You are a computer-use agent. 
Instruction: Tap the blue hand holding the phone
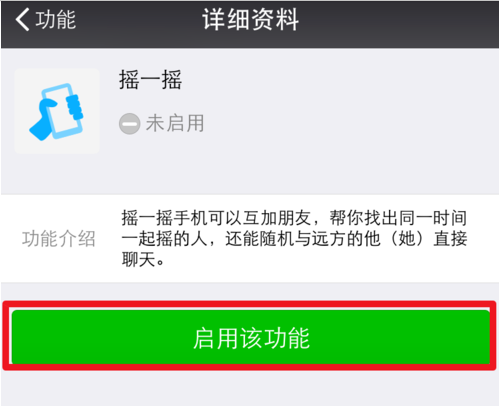click(42, 122)
